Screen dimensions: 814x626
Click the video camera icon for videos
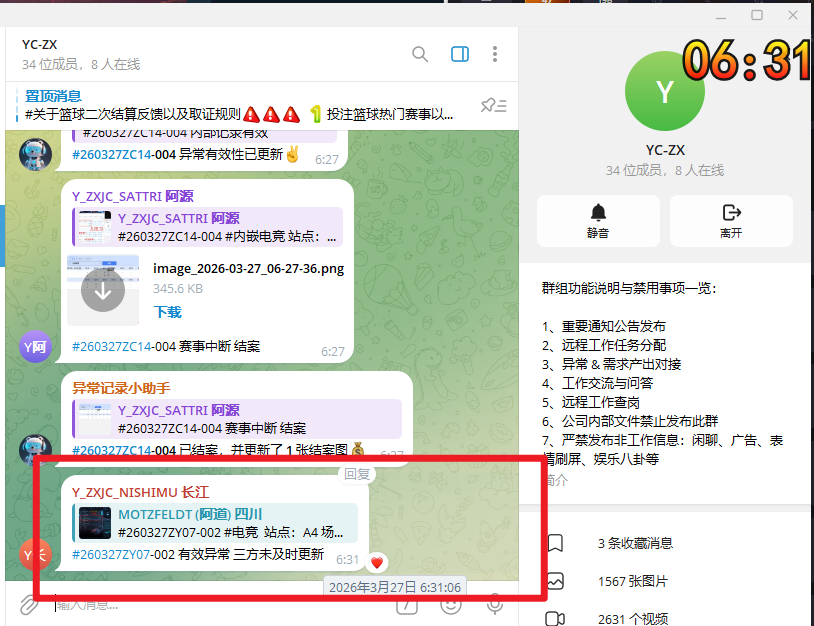coord(555,619)
